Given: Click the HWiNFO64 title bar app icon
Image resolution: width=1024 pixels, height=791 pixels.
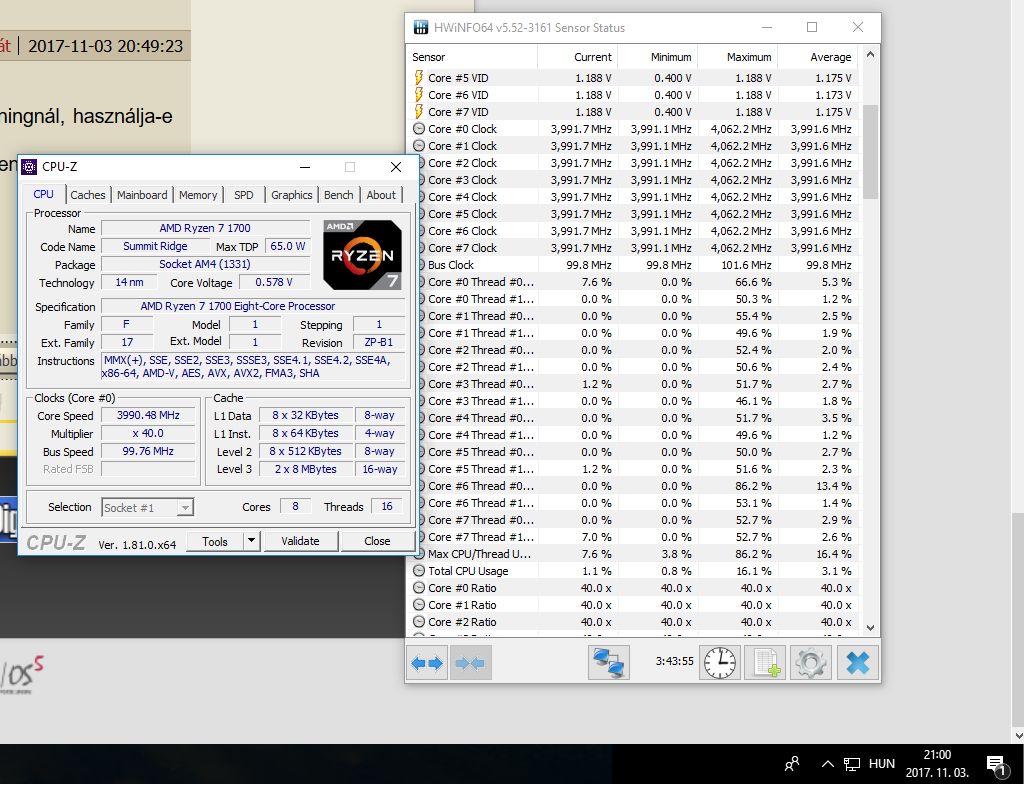Looking at the screenshot, I should [421, 27].
